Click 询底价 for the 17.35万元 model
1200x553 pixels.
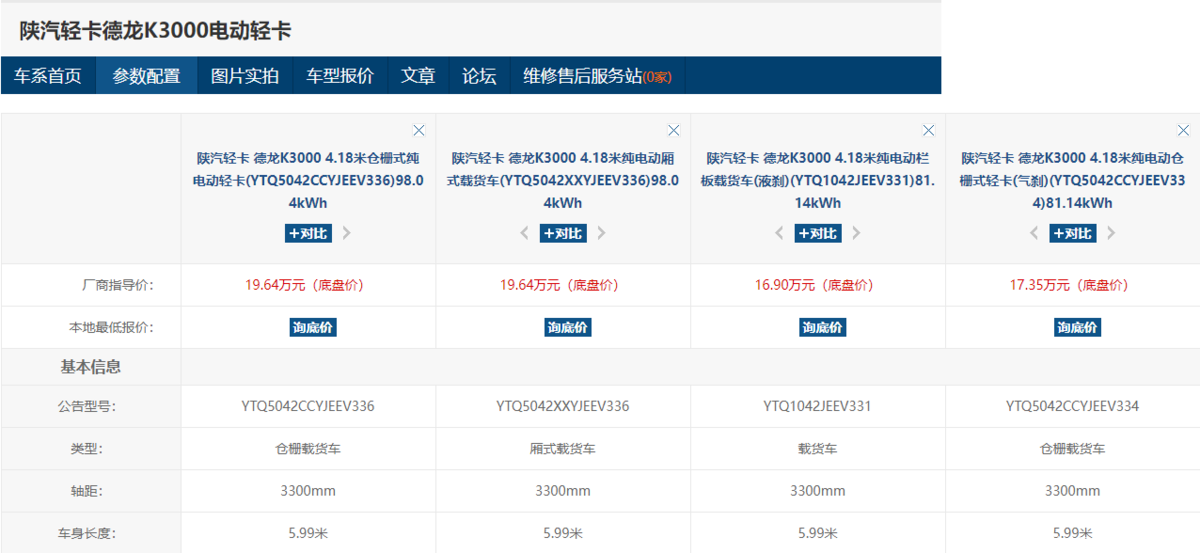[1078, 327]
